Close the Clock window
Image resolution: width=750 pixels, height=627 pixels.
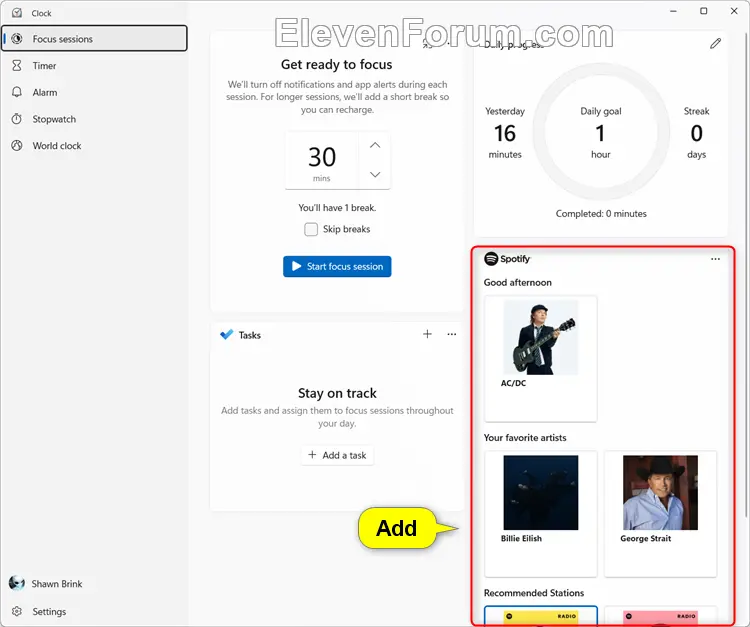[x=734, y=11]
